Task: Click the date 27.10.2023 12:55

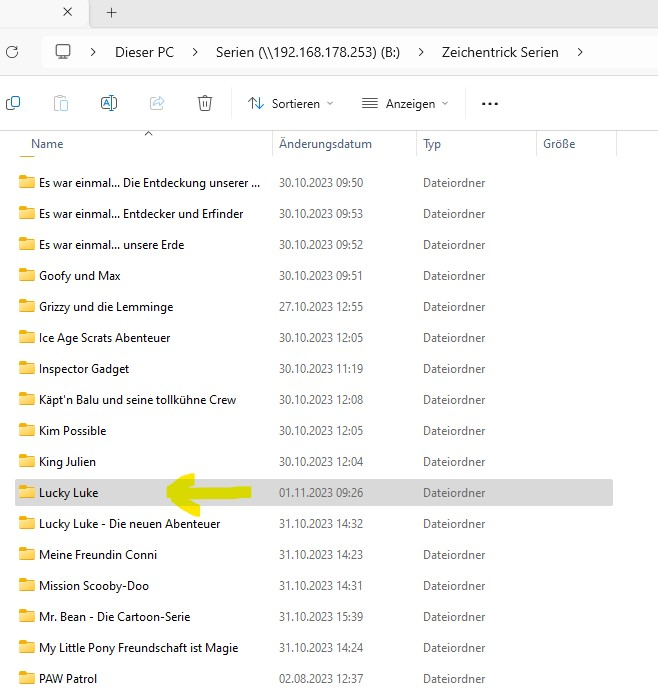Action: [321, 307]
